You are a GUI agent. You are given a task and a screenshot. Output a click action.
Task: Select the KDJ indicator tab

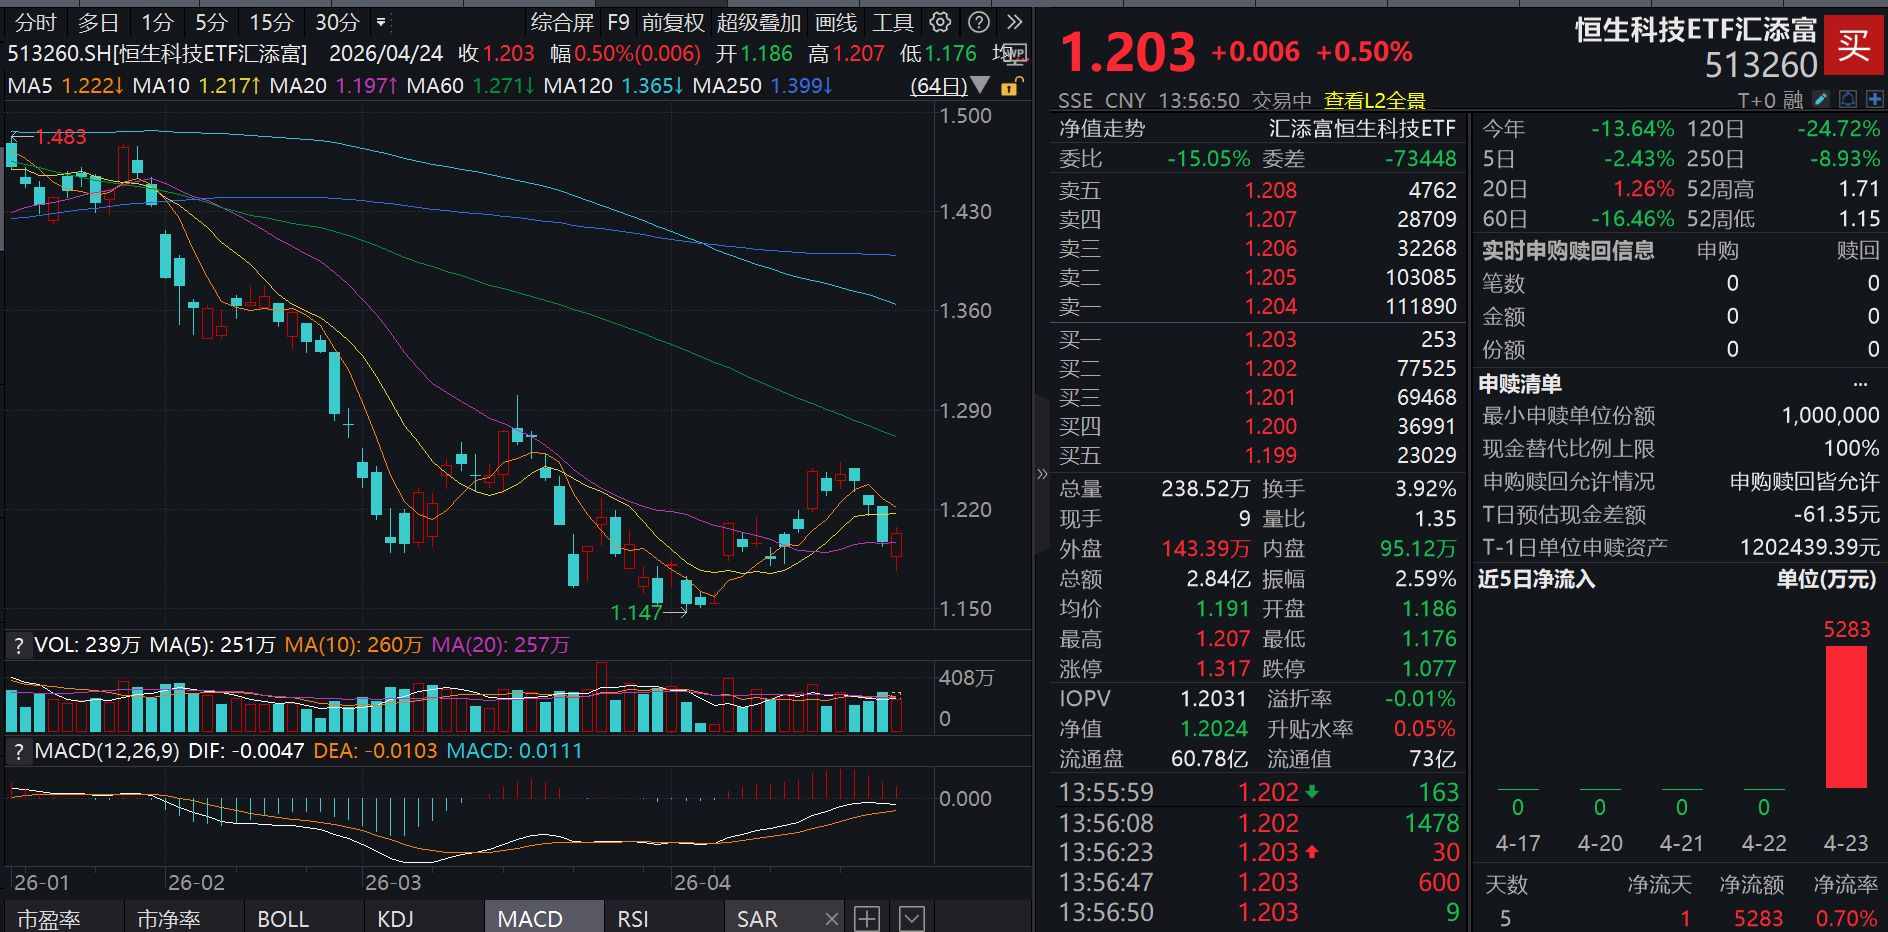pos(395,919)
